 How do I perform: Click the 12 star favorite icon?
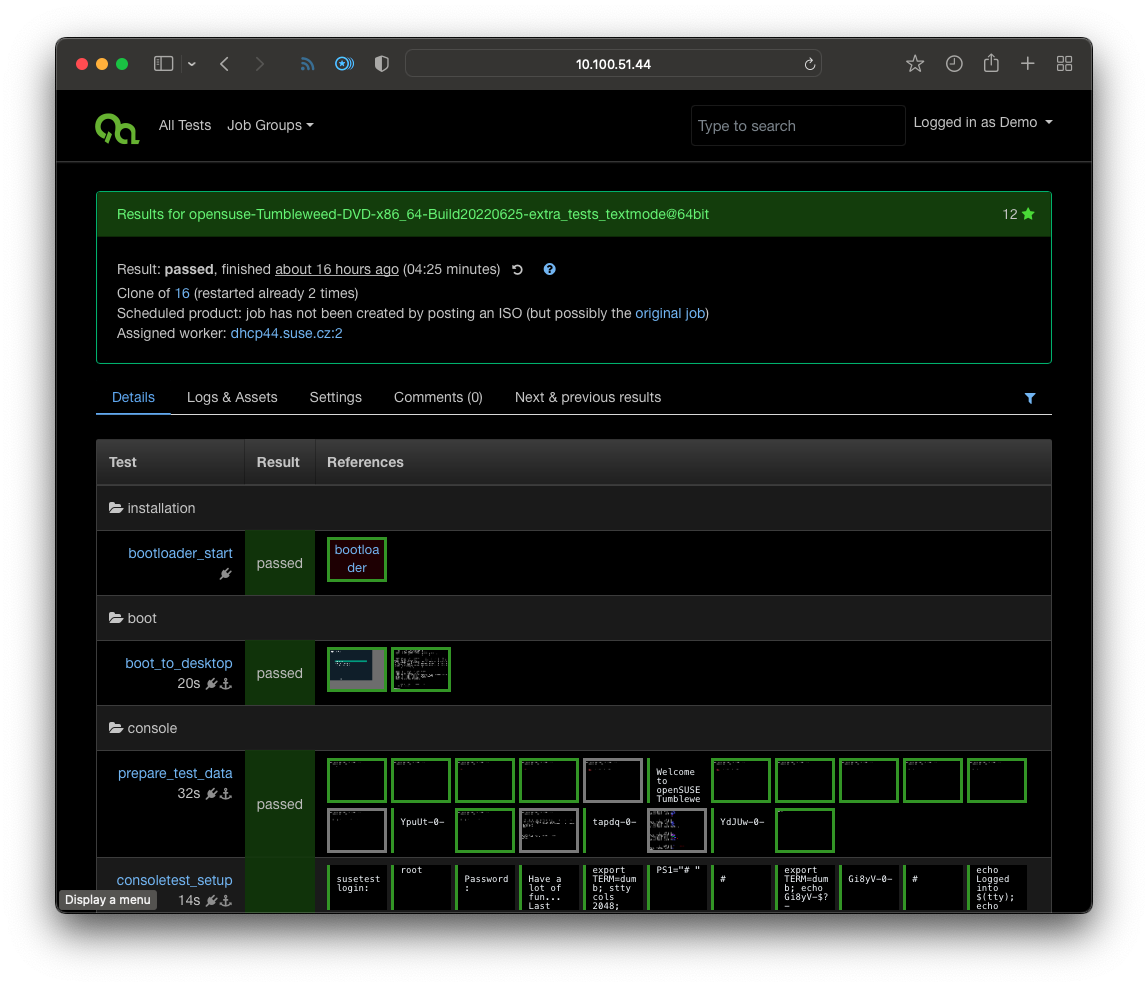coord(1028,214)
